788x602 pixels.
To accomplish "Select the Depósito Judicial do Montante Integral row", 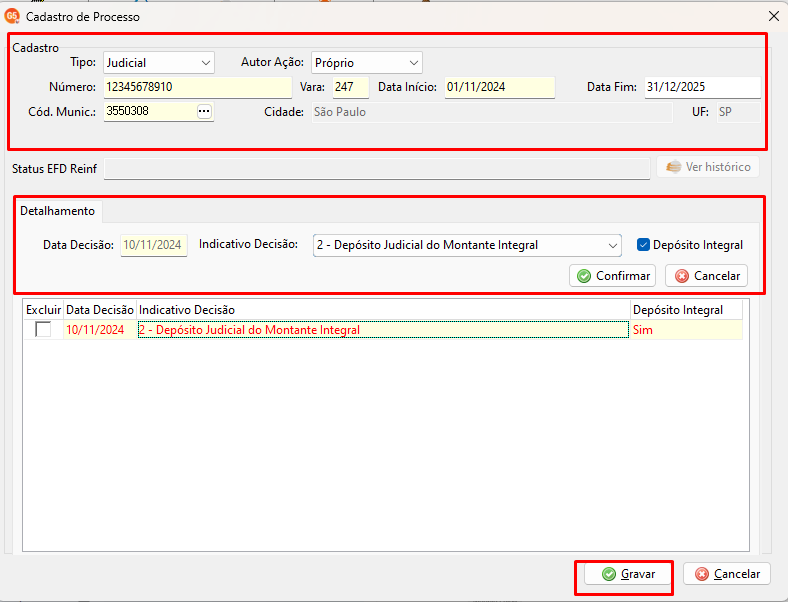I will coord(383,330).
